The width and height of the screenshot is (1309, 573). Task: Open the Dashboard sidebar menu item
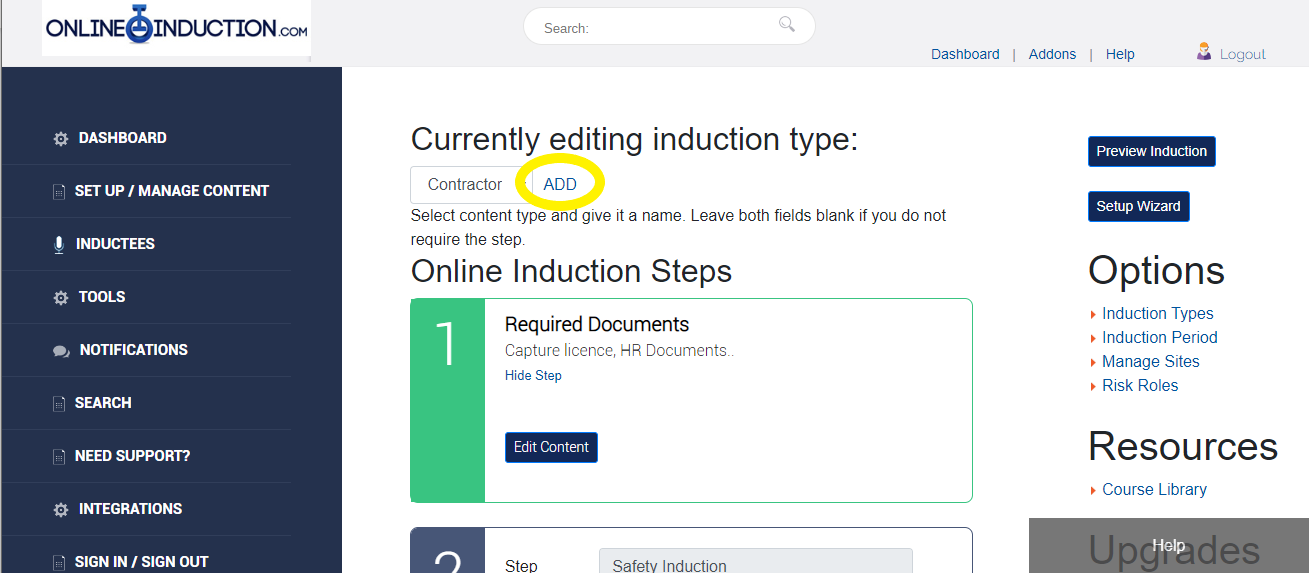(x=123, y=138)
